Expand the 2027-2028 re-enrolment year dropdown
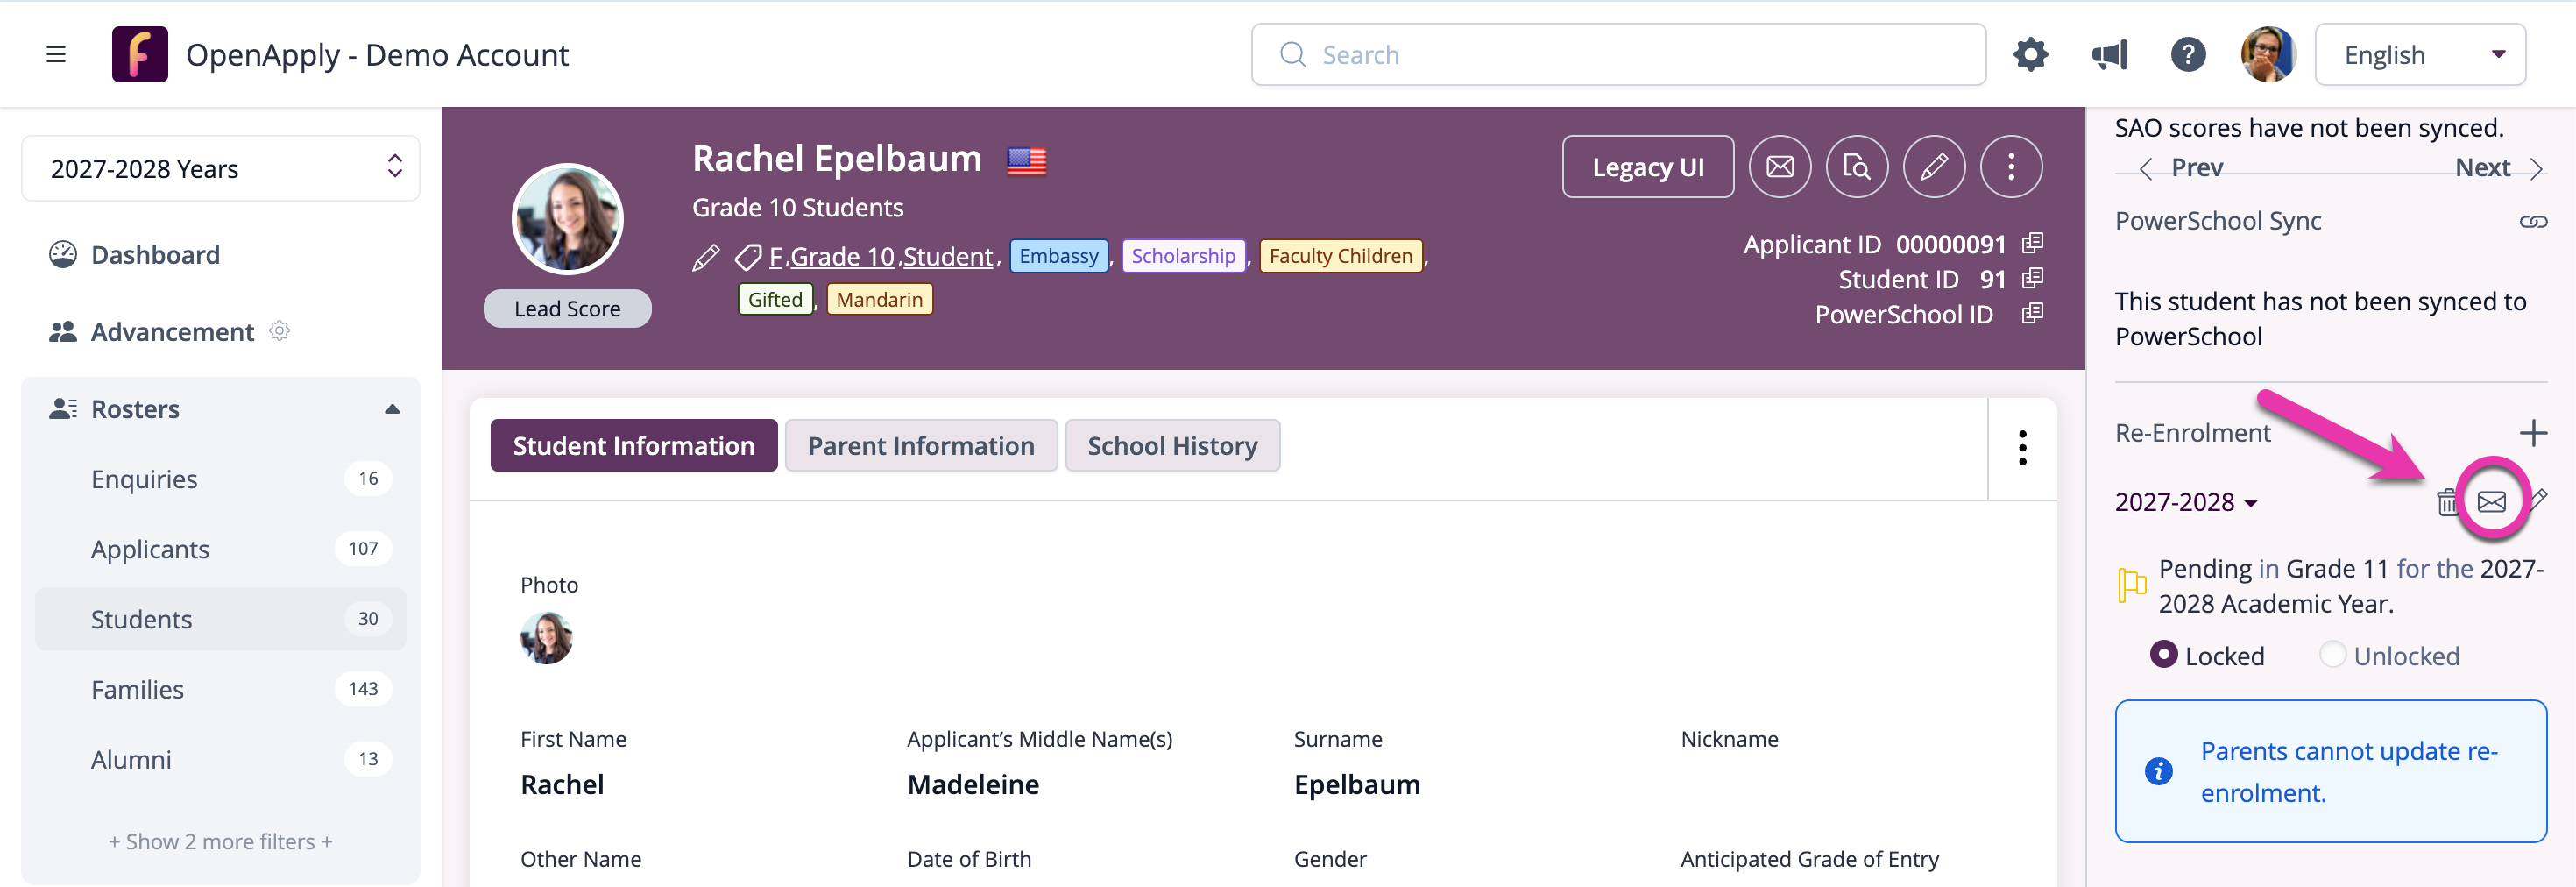Image resolution: width=2576 pixels, height=887 pixels. [x=2185, y=502]
